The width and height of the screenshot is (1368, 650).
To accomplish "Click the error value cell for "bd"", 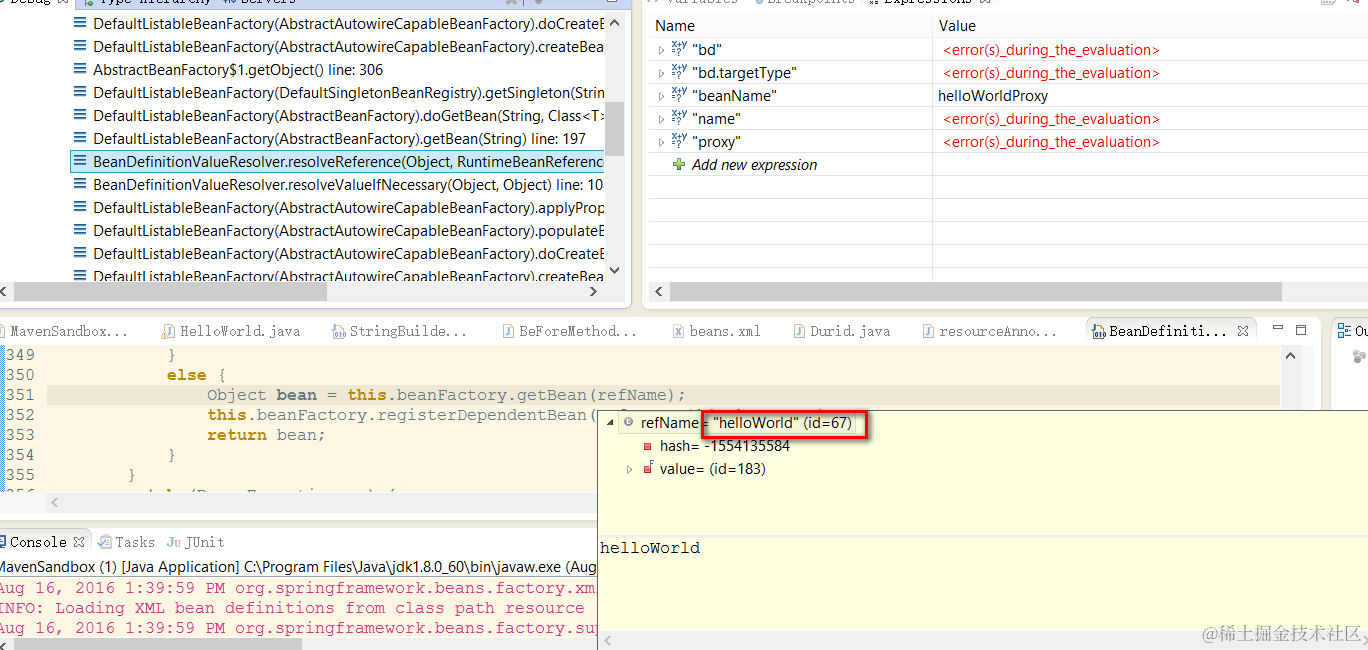I will pos(1051,50).
